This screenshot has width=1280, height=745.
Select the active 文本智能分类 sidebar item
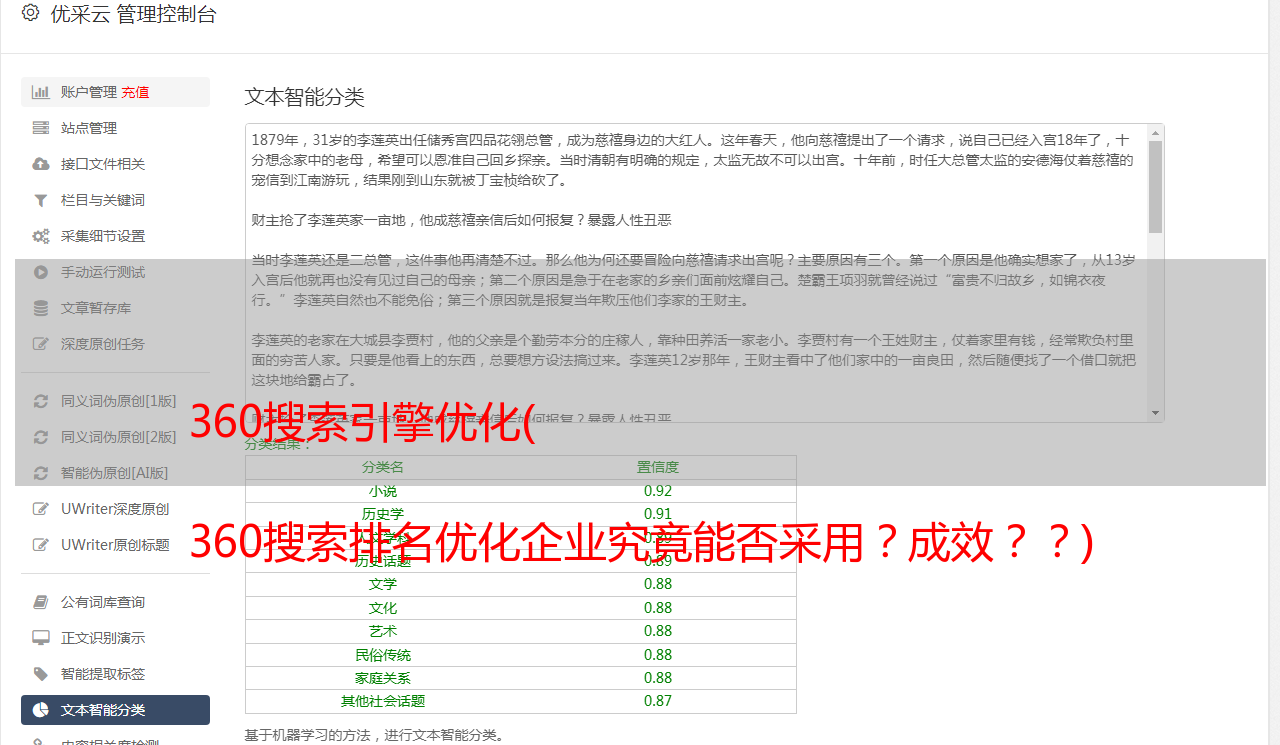[115, 710]
